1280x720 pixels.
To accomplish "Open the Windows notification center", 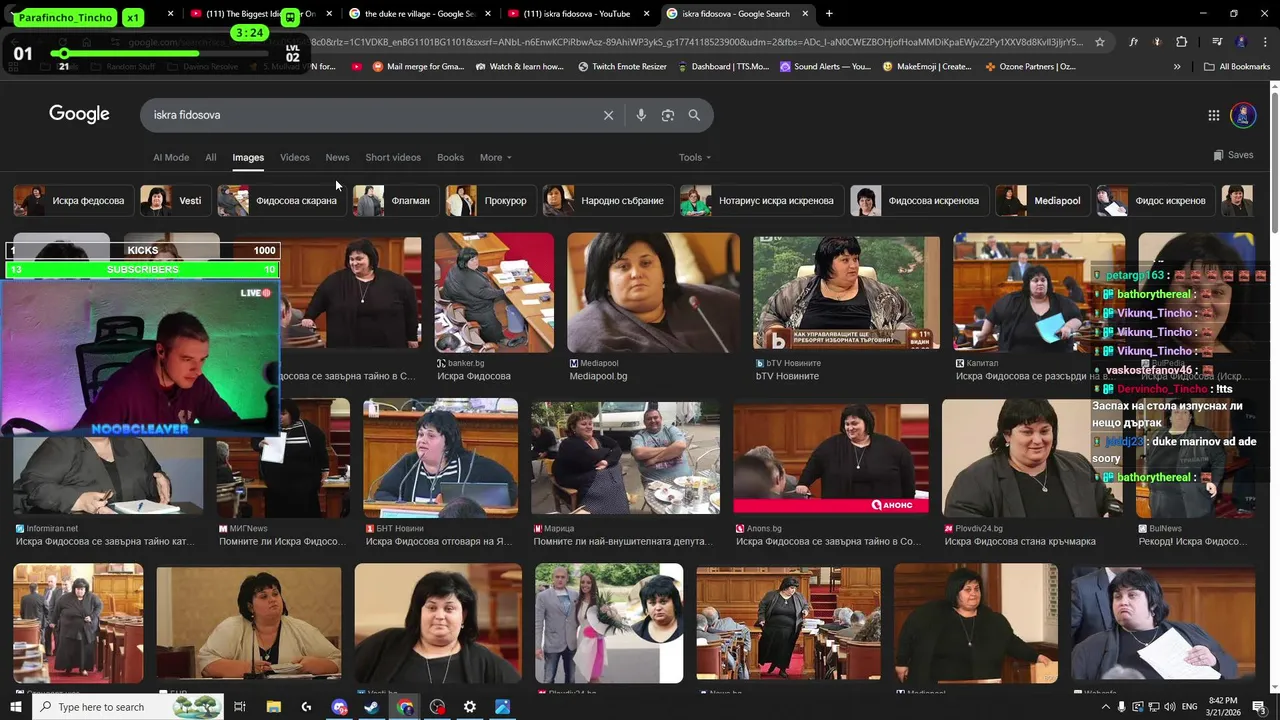I will [x=1260, y=707].
